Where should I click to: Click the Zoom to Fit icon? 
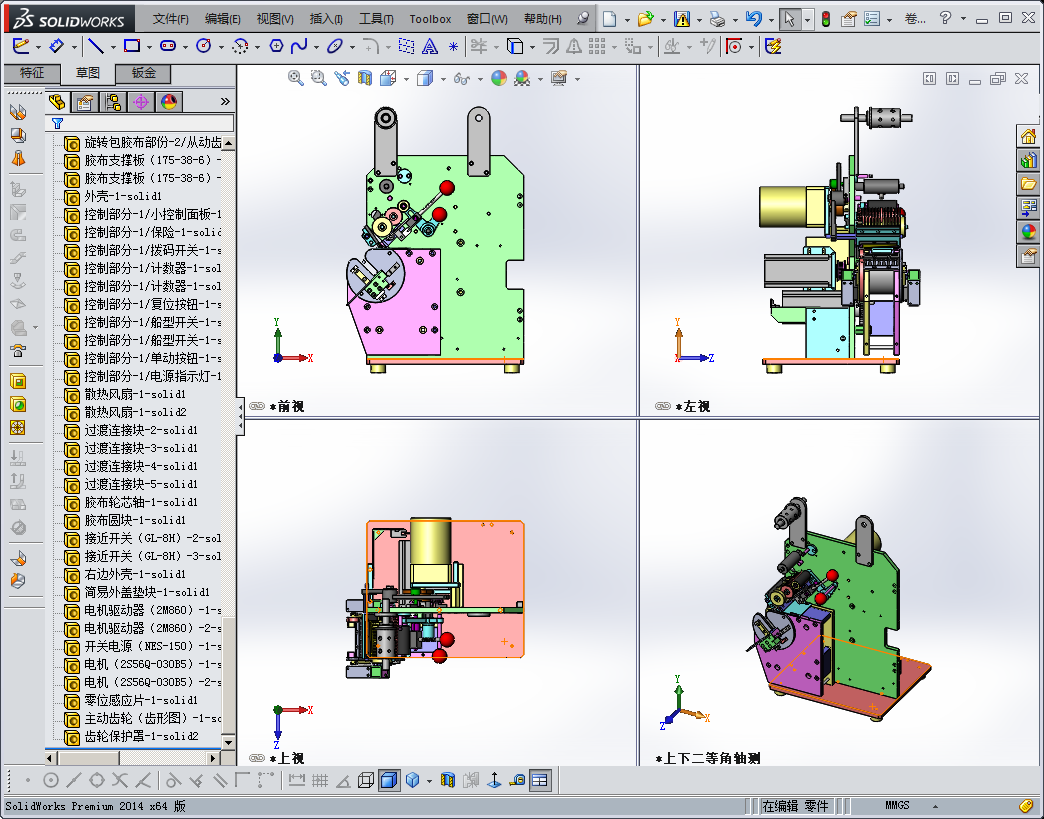point(296,78)
